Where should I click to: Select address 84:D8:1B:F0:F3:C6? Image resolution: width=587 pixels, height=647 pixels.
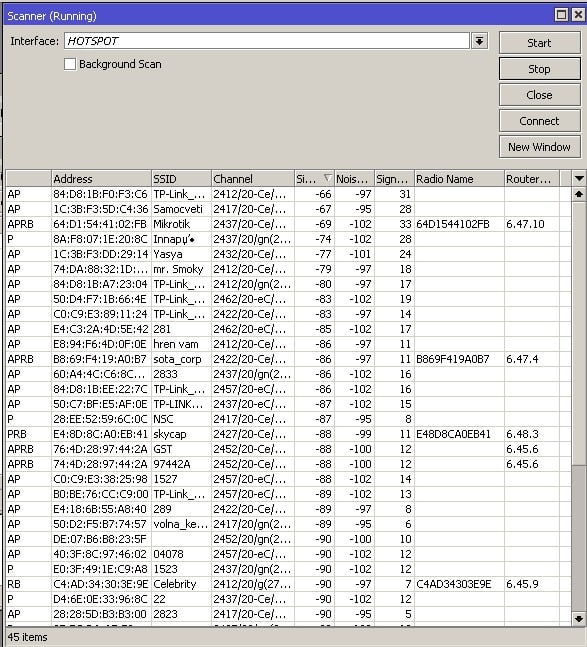[x=100, y=194]
